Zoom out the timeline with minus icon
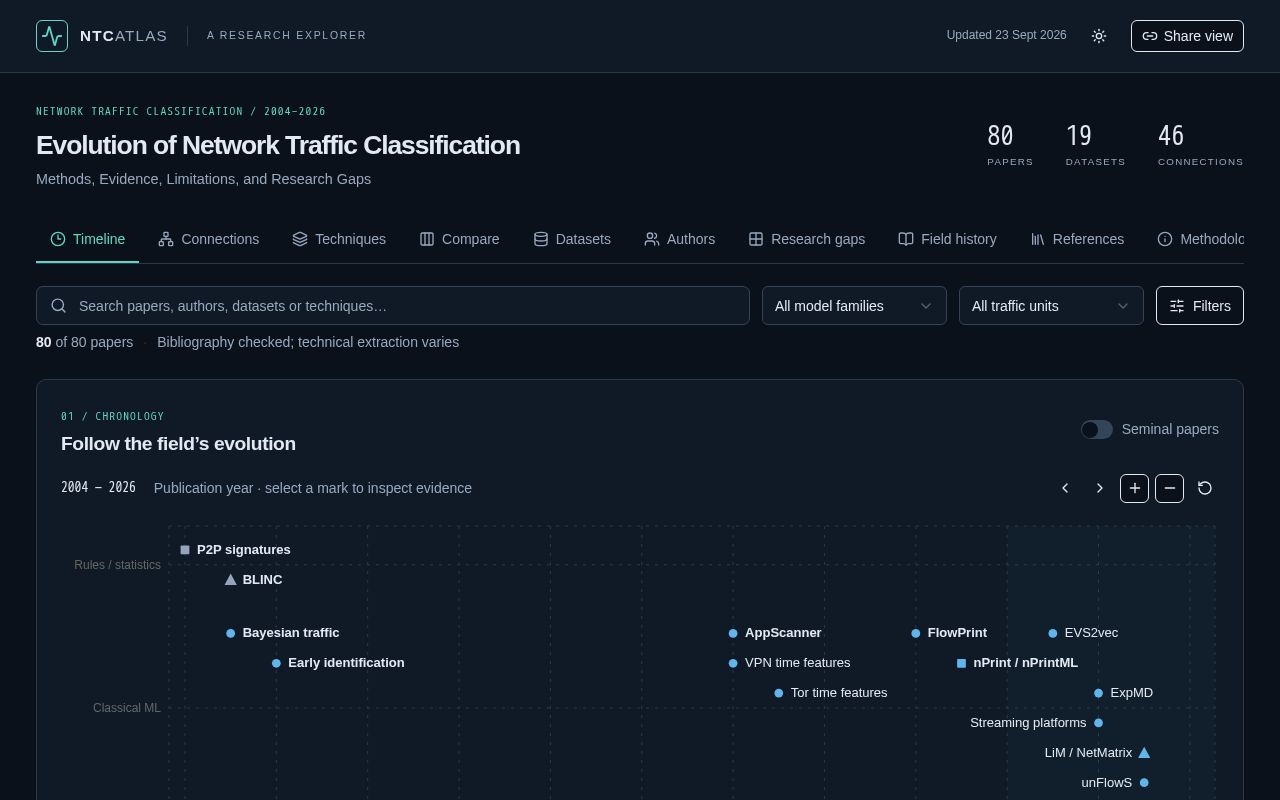The image size is (1280, 800). coord(1169,488)
